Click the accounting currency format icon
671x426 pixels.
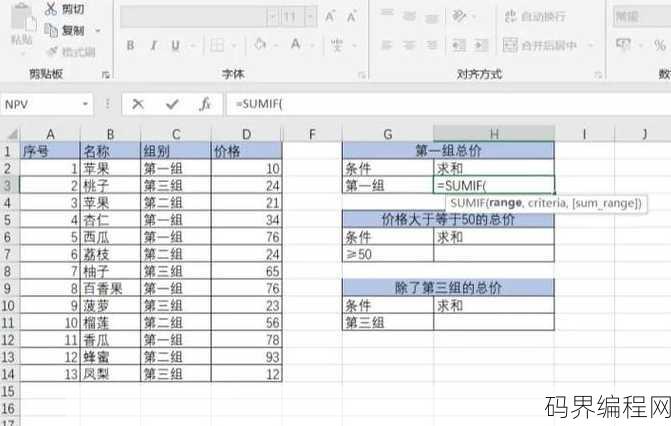pos(623,44)
